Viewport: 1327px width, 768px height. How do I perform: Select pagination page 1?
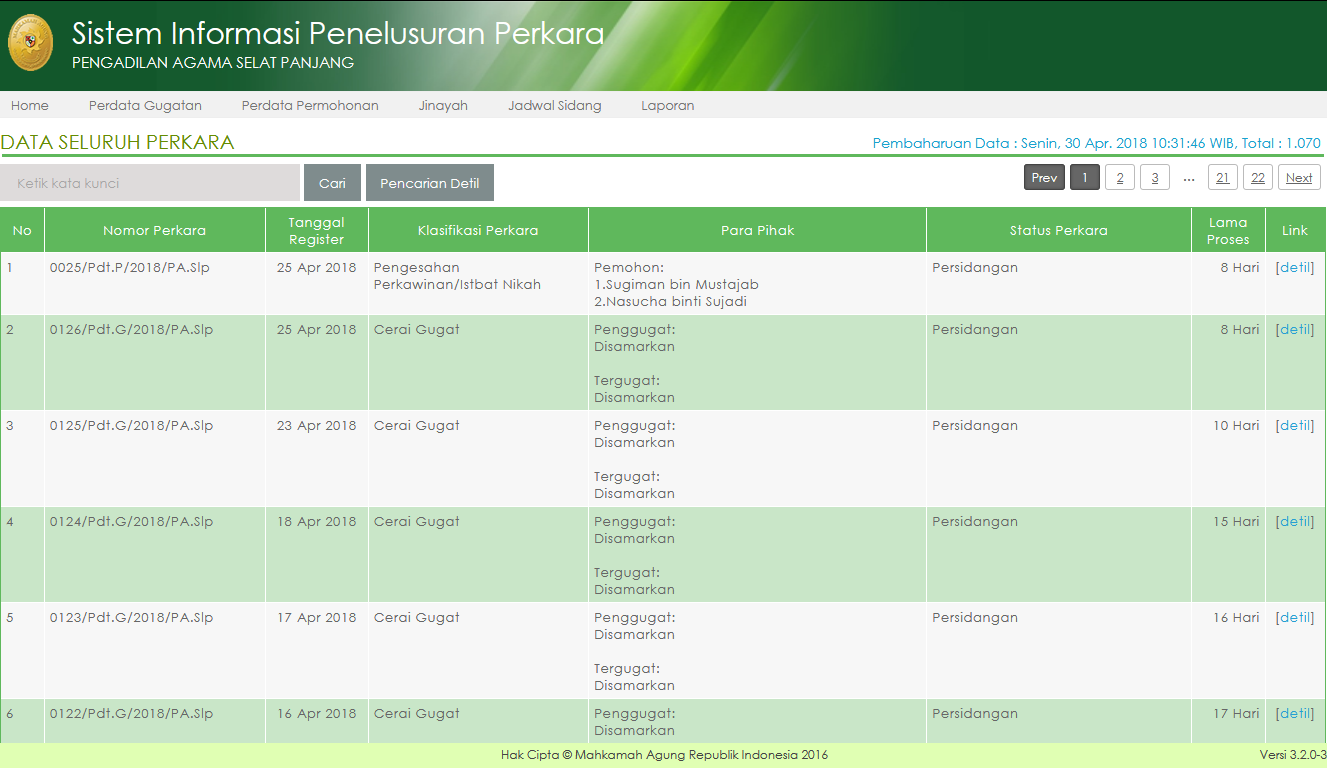(x=1085, y=178)
